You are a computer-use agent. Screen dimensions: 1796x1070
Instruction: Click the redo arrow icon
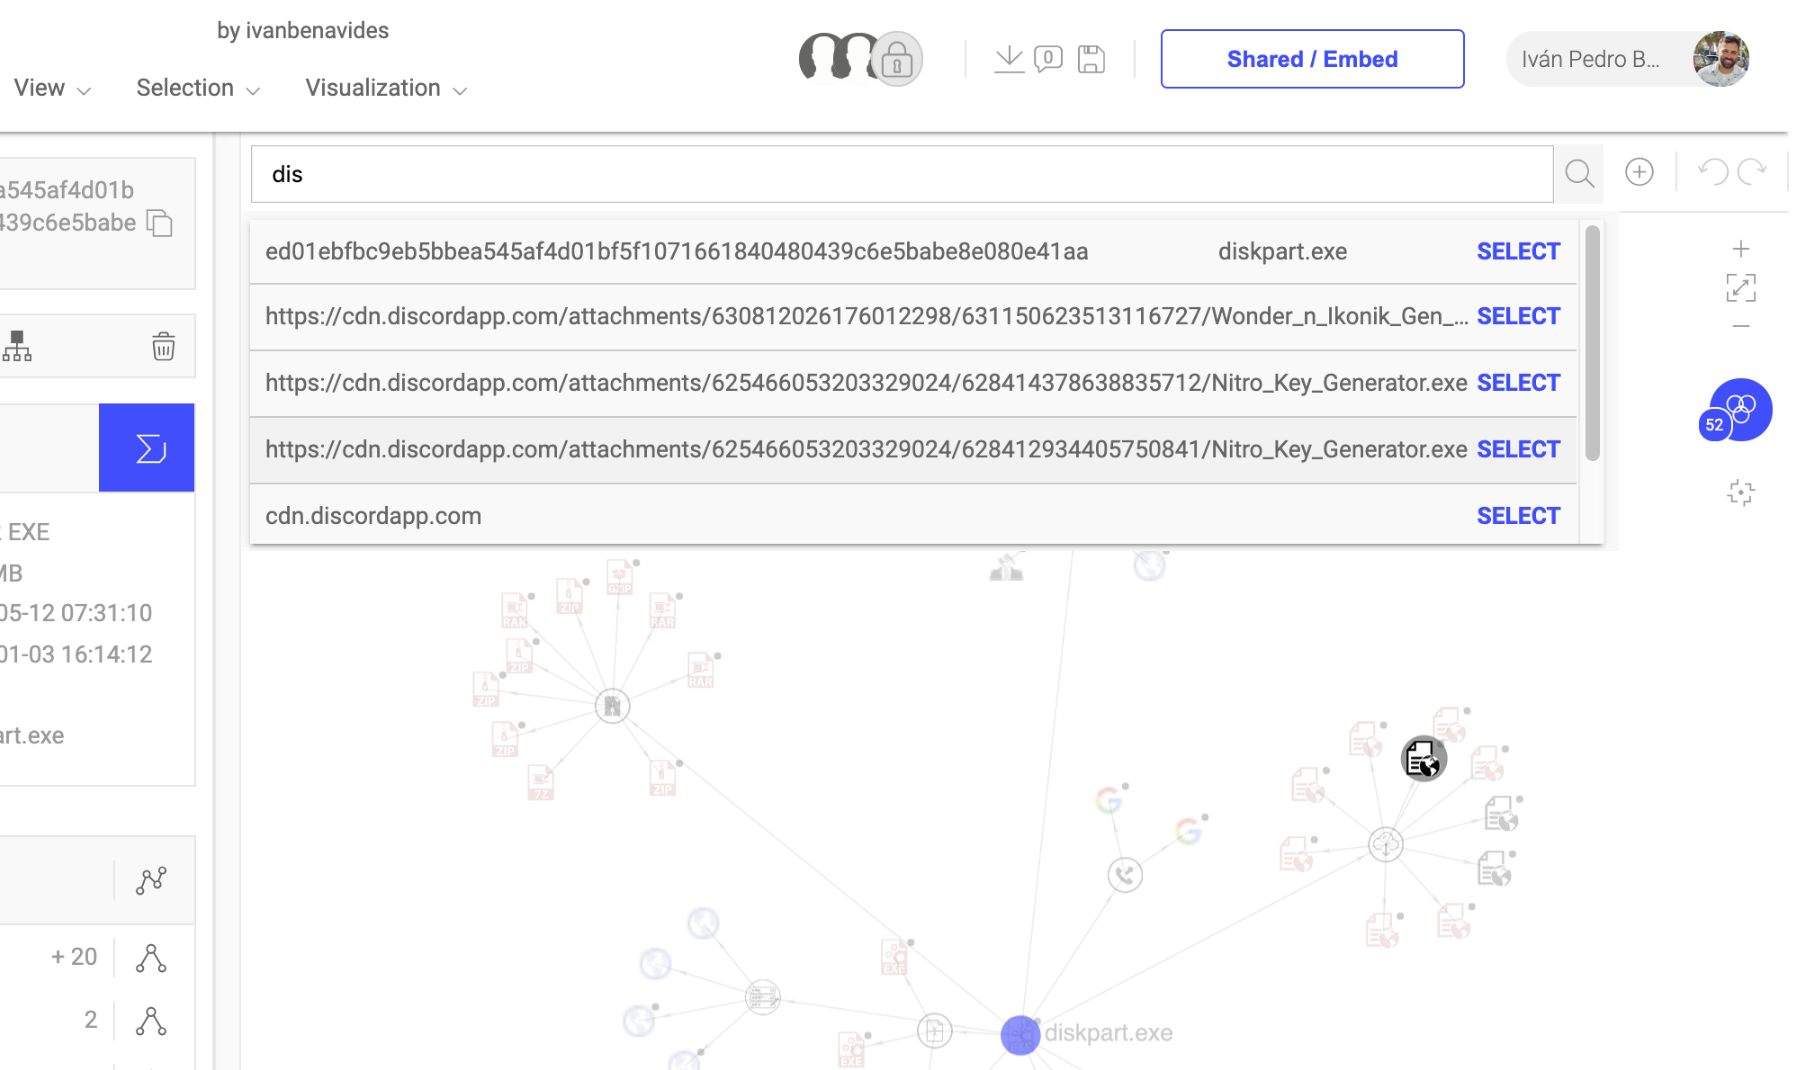pos(1752,172)
